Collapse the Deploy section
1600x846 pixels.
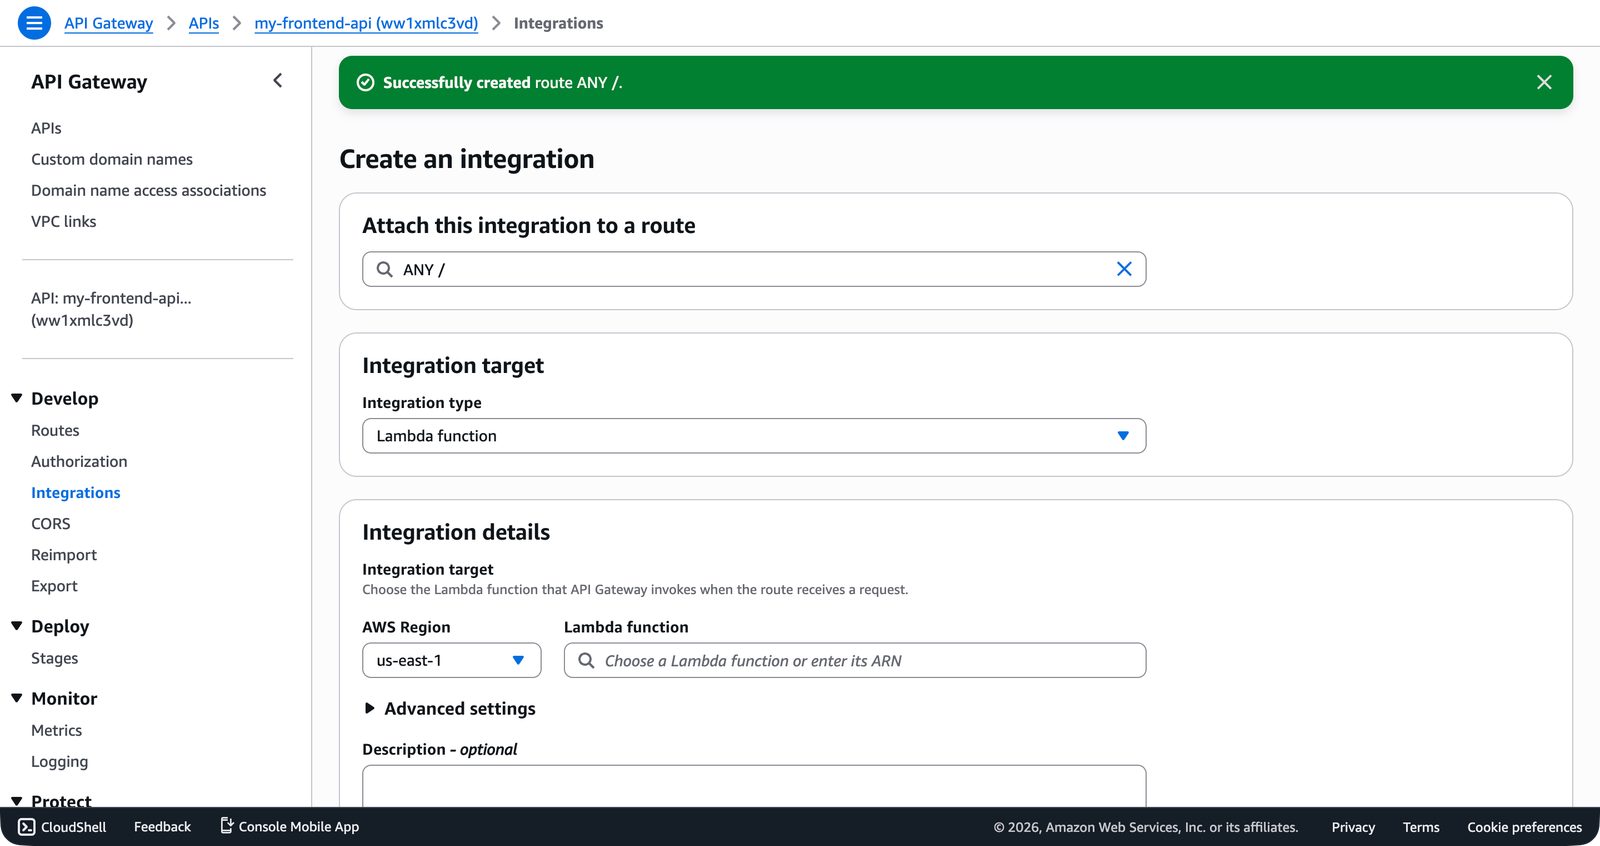pyautogui.click(x=17, y=626)
